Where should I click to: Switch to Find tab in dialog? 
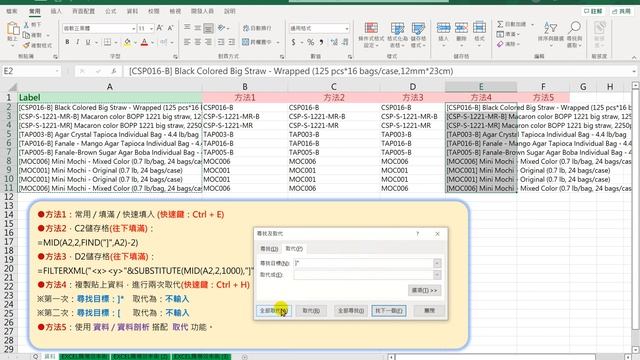pos(269,249)
